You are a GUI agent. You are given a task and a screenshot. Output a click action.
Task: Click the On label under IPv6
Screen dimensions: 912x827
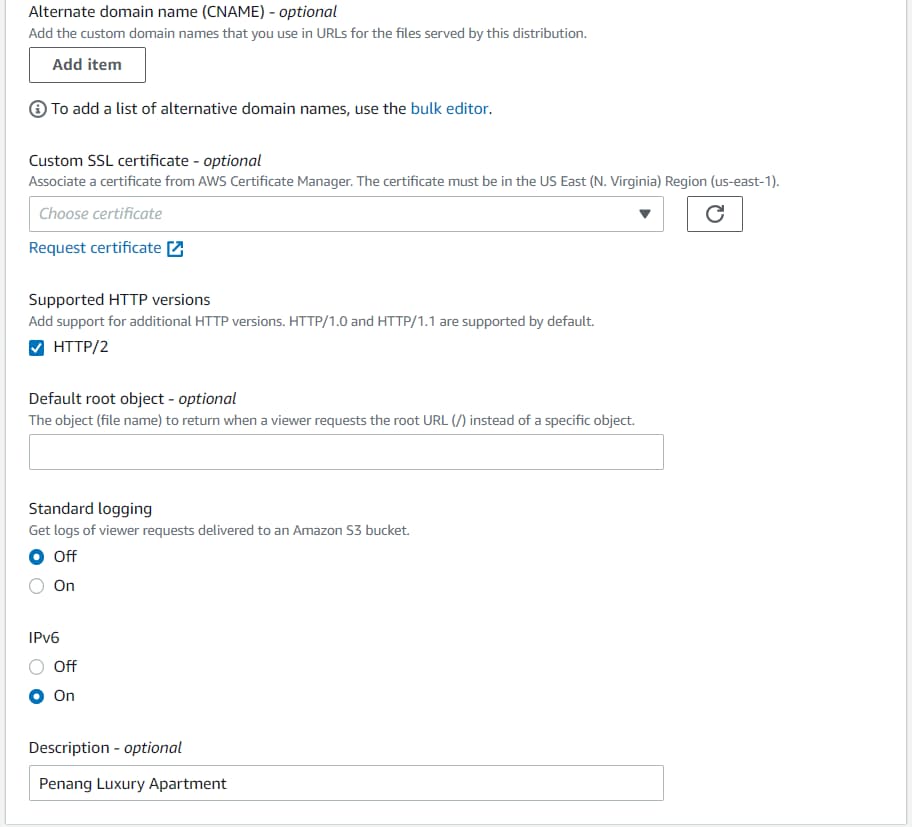pos(64,696)
